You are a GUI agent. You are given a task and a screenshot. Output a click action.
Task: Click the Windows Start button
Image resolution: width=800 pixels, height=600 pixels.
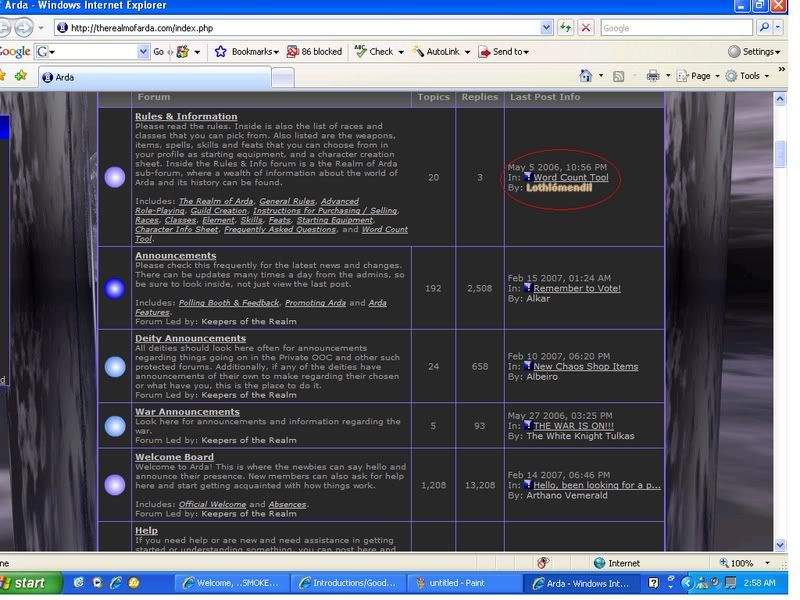point(30,583)
